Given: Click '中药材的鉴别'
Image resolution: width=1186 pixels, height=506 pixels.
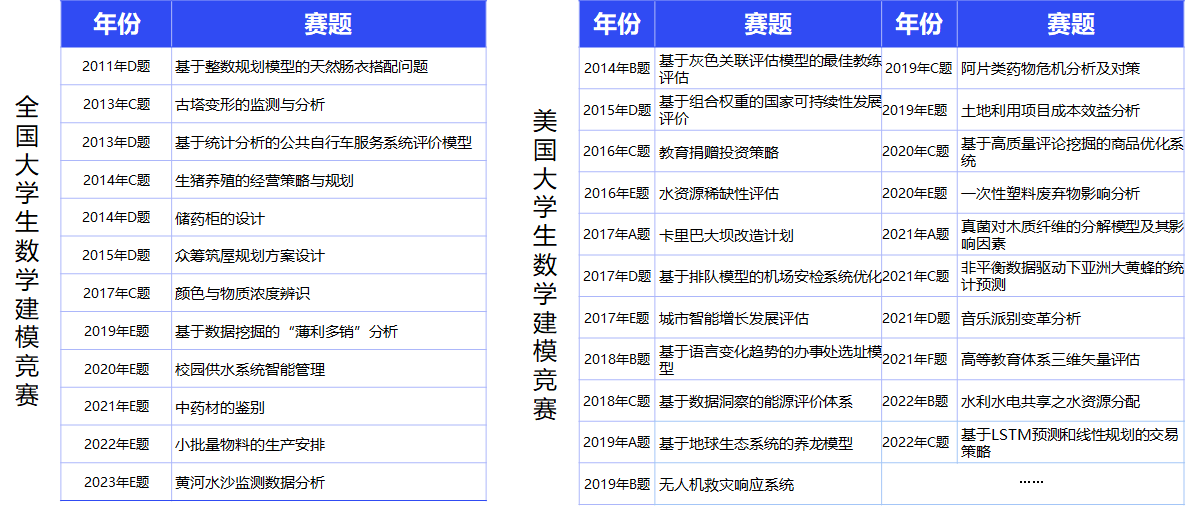Looking at the screenshot, I should pyautogui.click(x=219, y=408).
